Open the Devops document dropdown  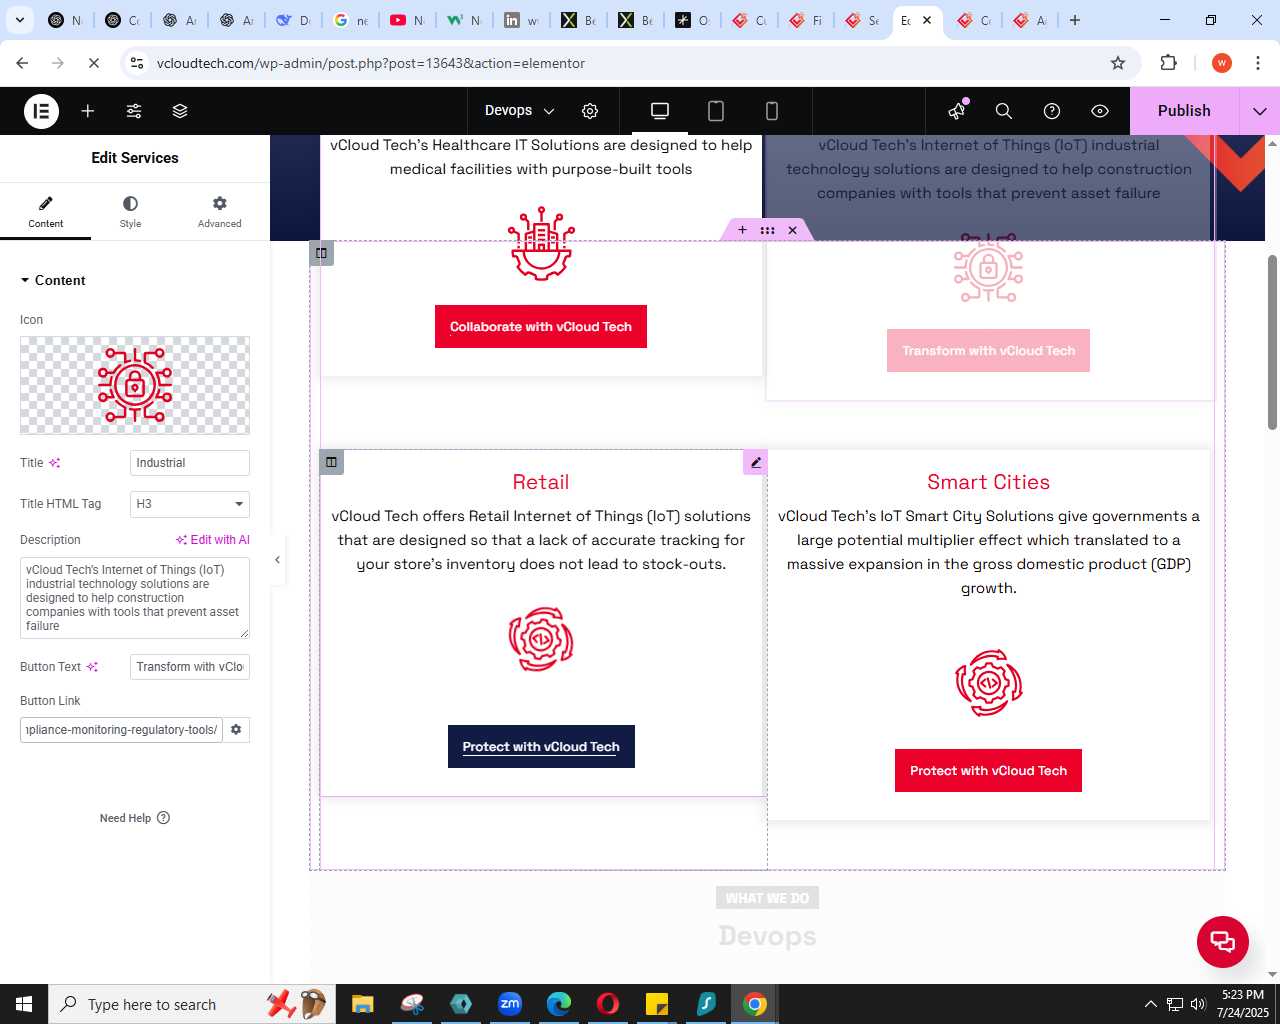(519, 111)
